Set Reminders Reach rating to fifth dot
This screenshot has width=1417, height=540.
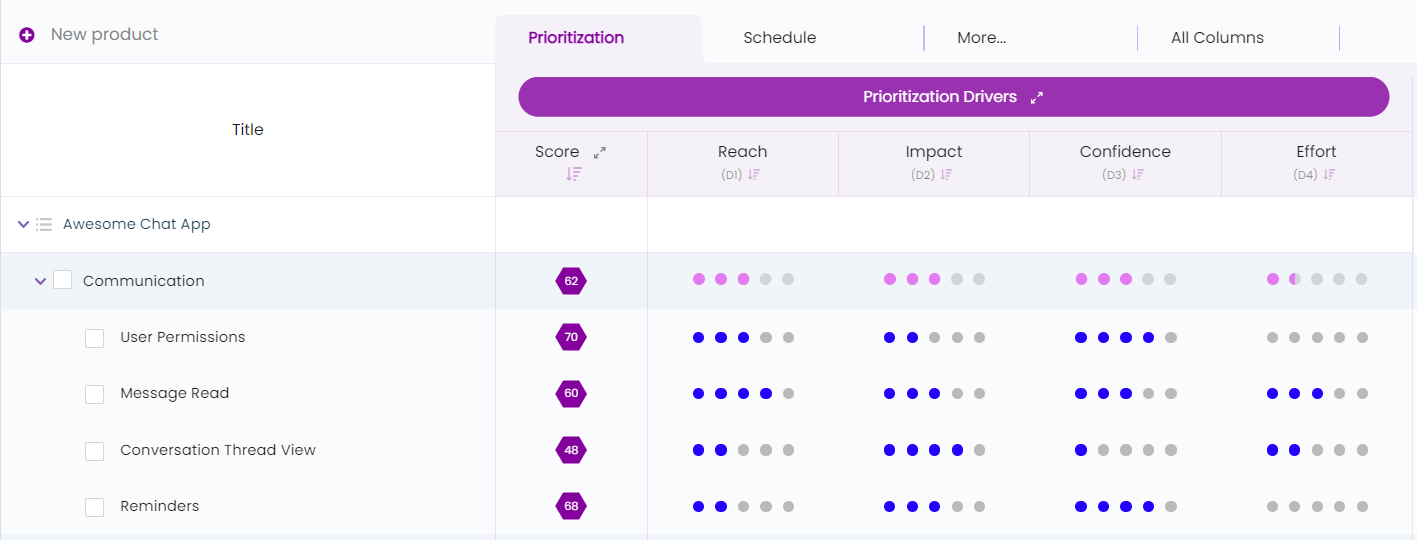click(788, 507)
